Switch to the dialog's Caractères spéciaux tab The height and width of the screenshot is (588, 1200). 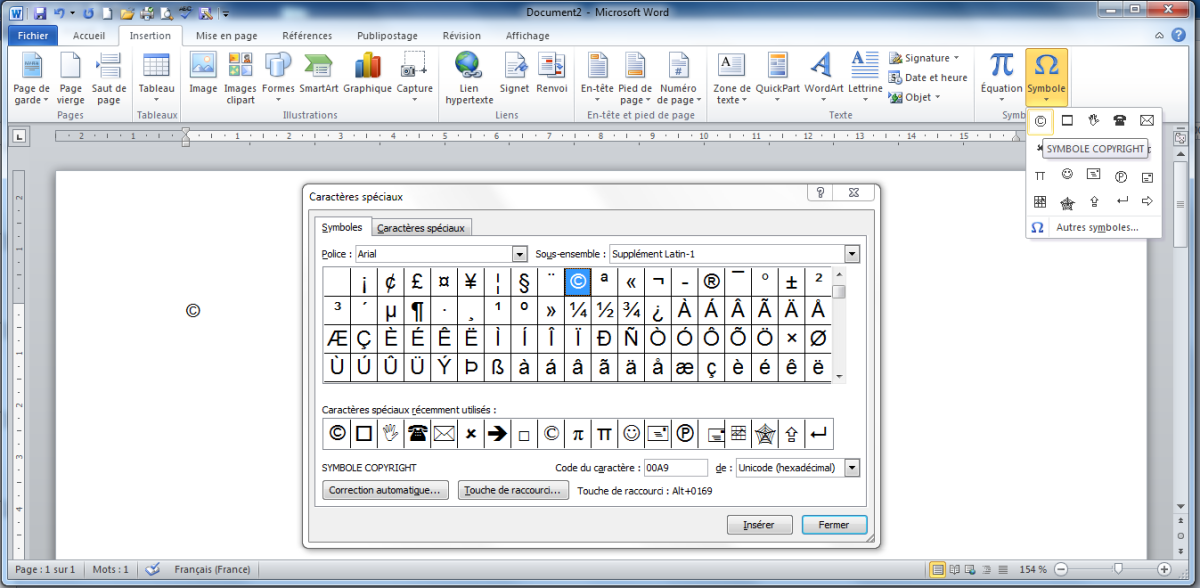(x=421, y=228)
